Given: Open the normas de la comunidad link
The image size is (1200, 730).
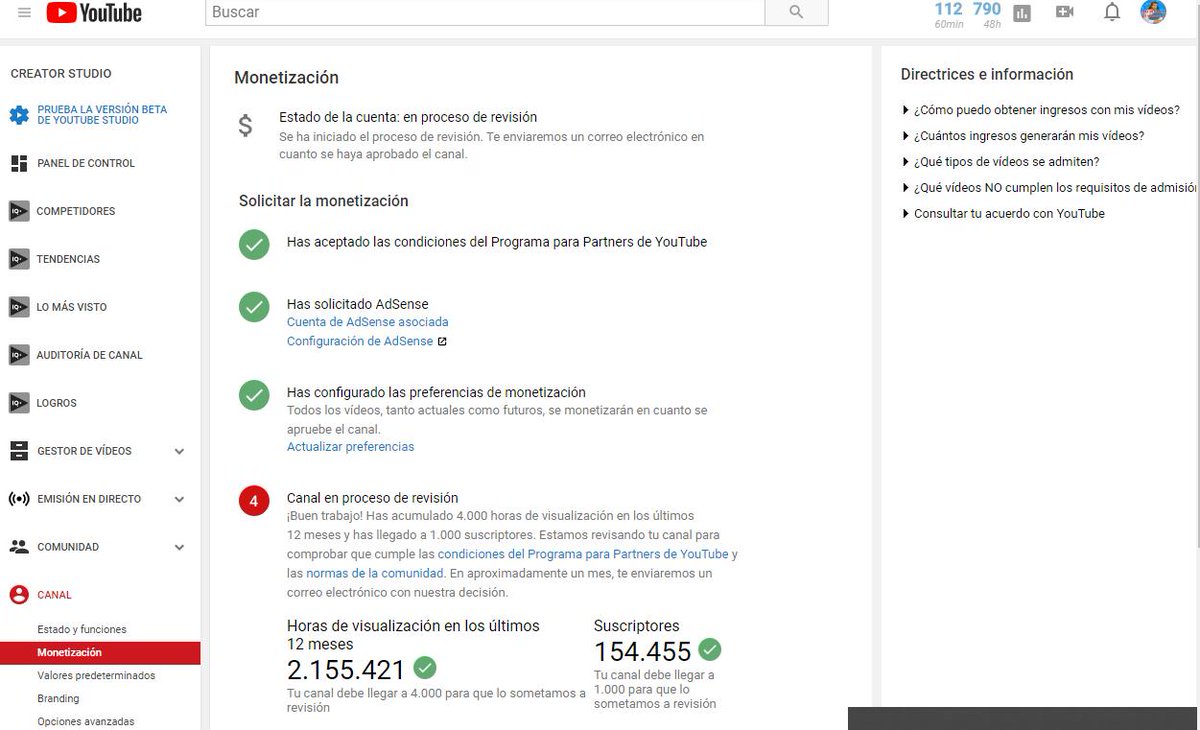Looking at the screenshot, I should [x=375, y=573].
